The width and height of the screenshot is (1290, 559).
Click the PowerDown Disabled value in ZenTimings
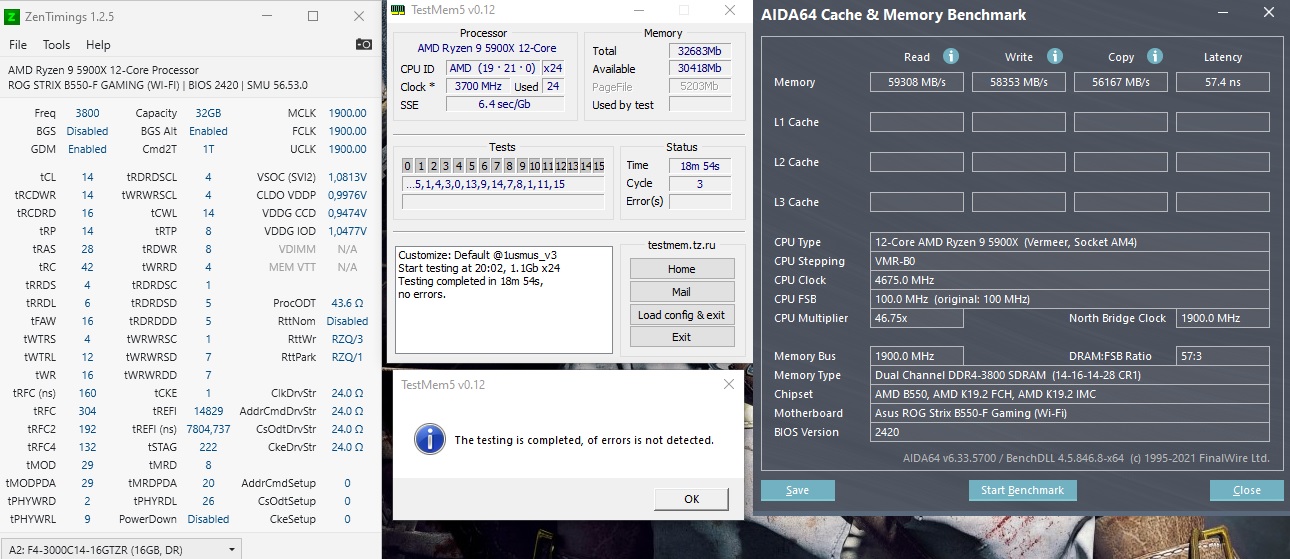pyautogui.click(x=208, y=519)
